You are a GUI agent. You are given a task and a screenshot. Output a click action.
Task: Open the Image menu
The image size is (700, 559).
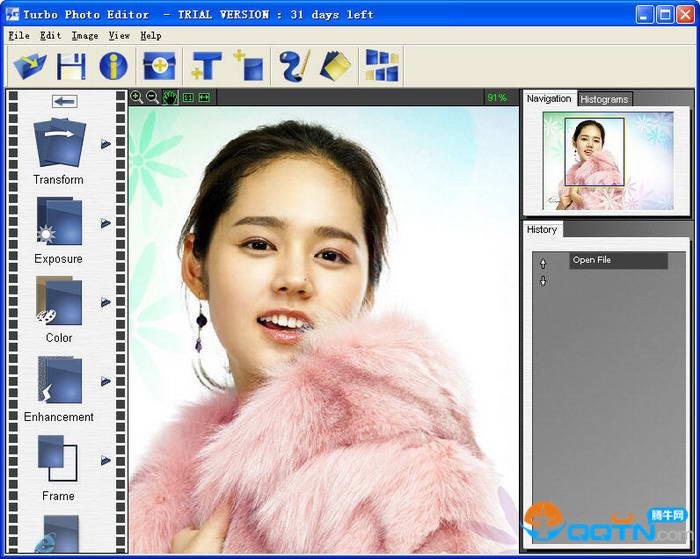coord(85,35)
